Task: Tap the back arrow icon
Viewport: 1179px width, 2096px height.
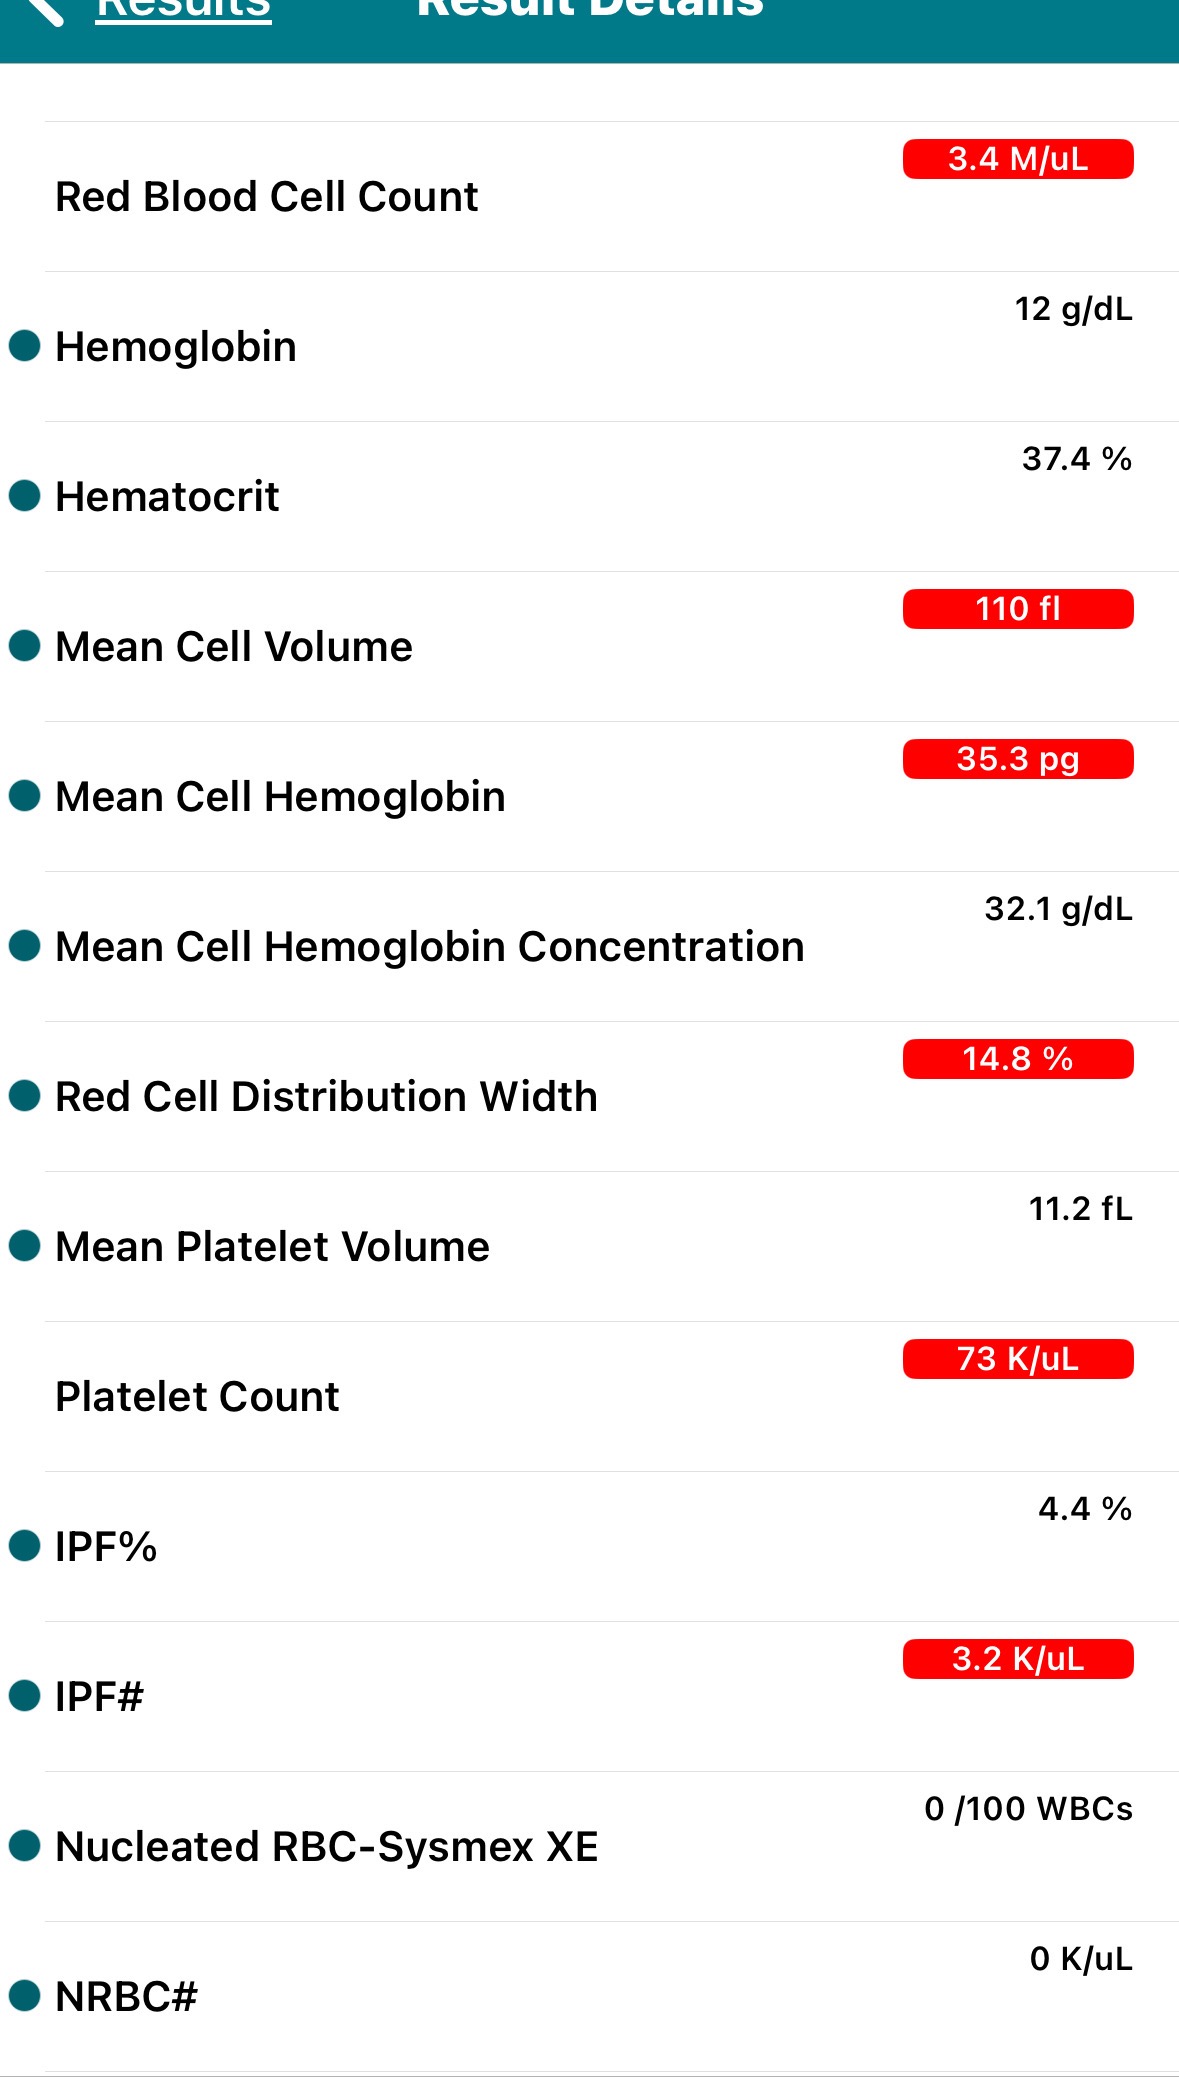Action: [44, 10]
